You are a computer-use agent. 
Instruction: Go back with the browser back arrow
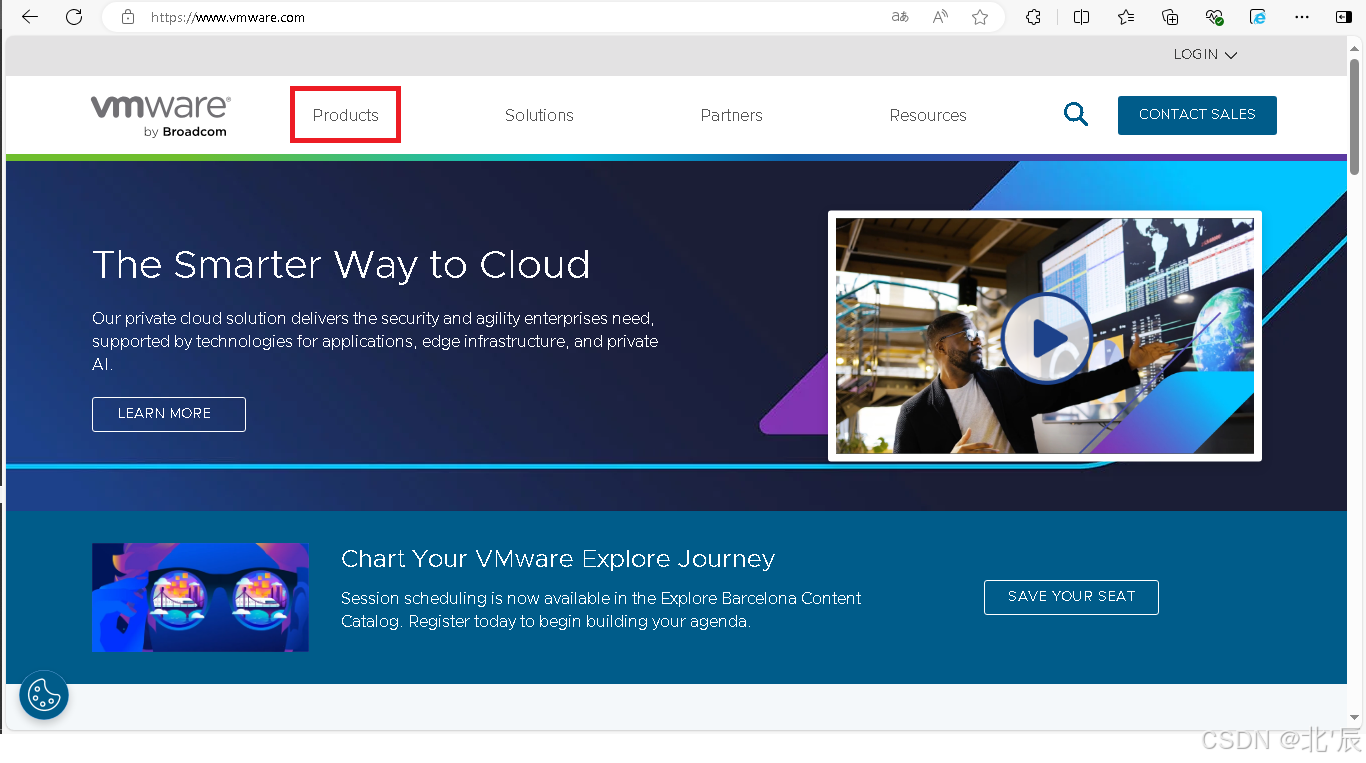click(30, 17)
